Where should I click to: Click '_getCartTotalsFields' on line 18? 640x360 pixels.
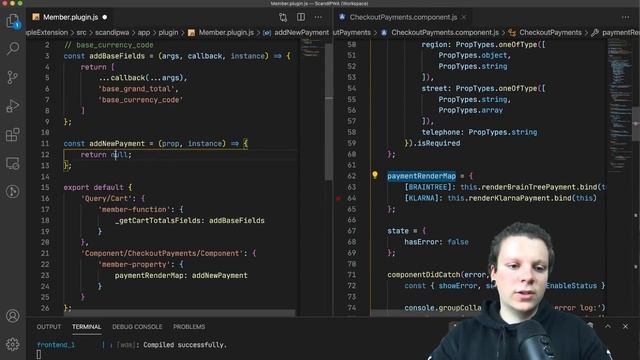[x=160, y=220]
